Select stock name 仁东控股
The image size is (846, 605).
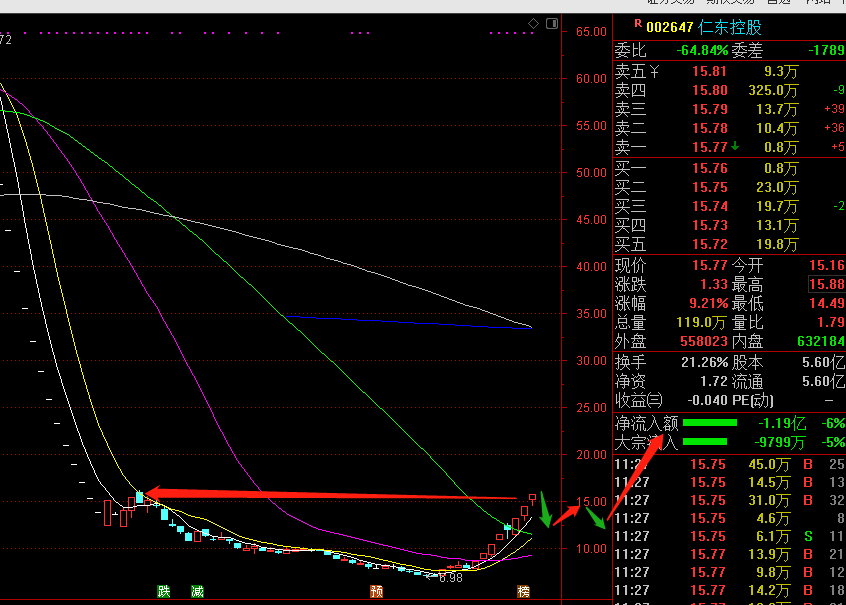pos(730,27)
